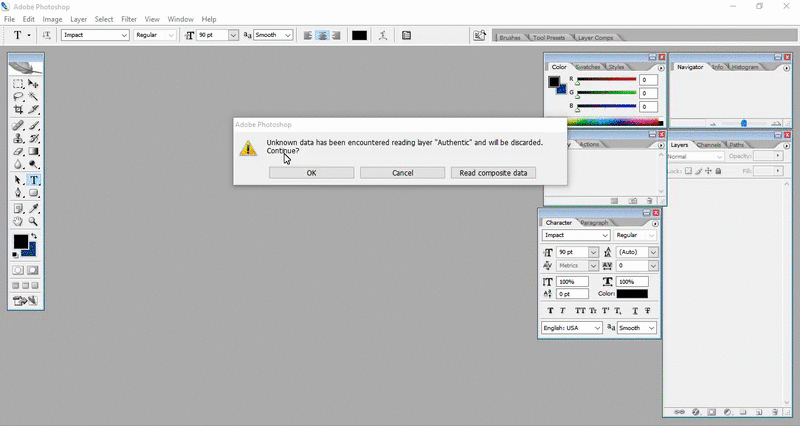Select the Dodge tool
Image resolution: width=800 pixels, height=426 pixels.
pyautogui.click(x=33, y=164)
